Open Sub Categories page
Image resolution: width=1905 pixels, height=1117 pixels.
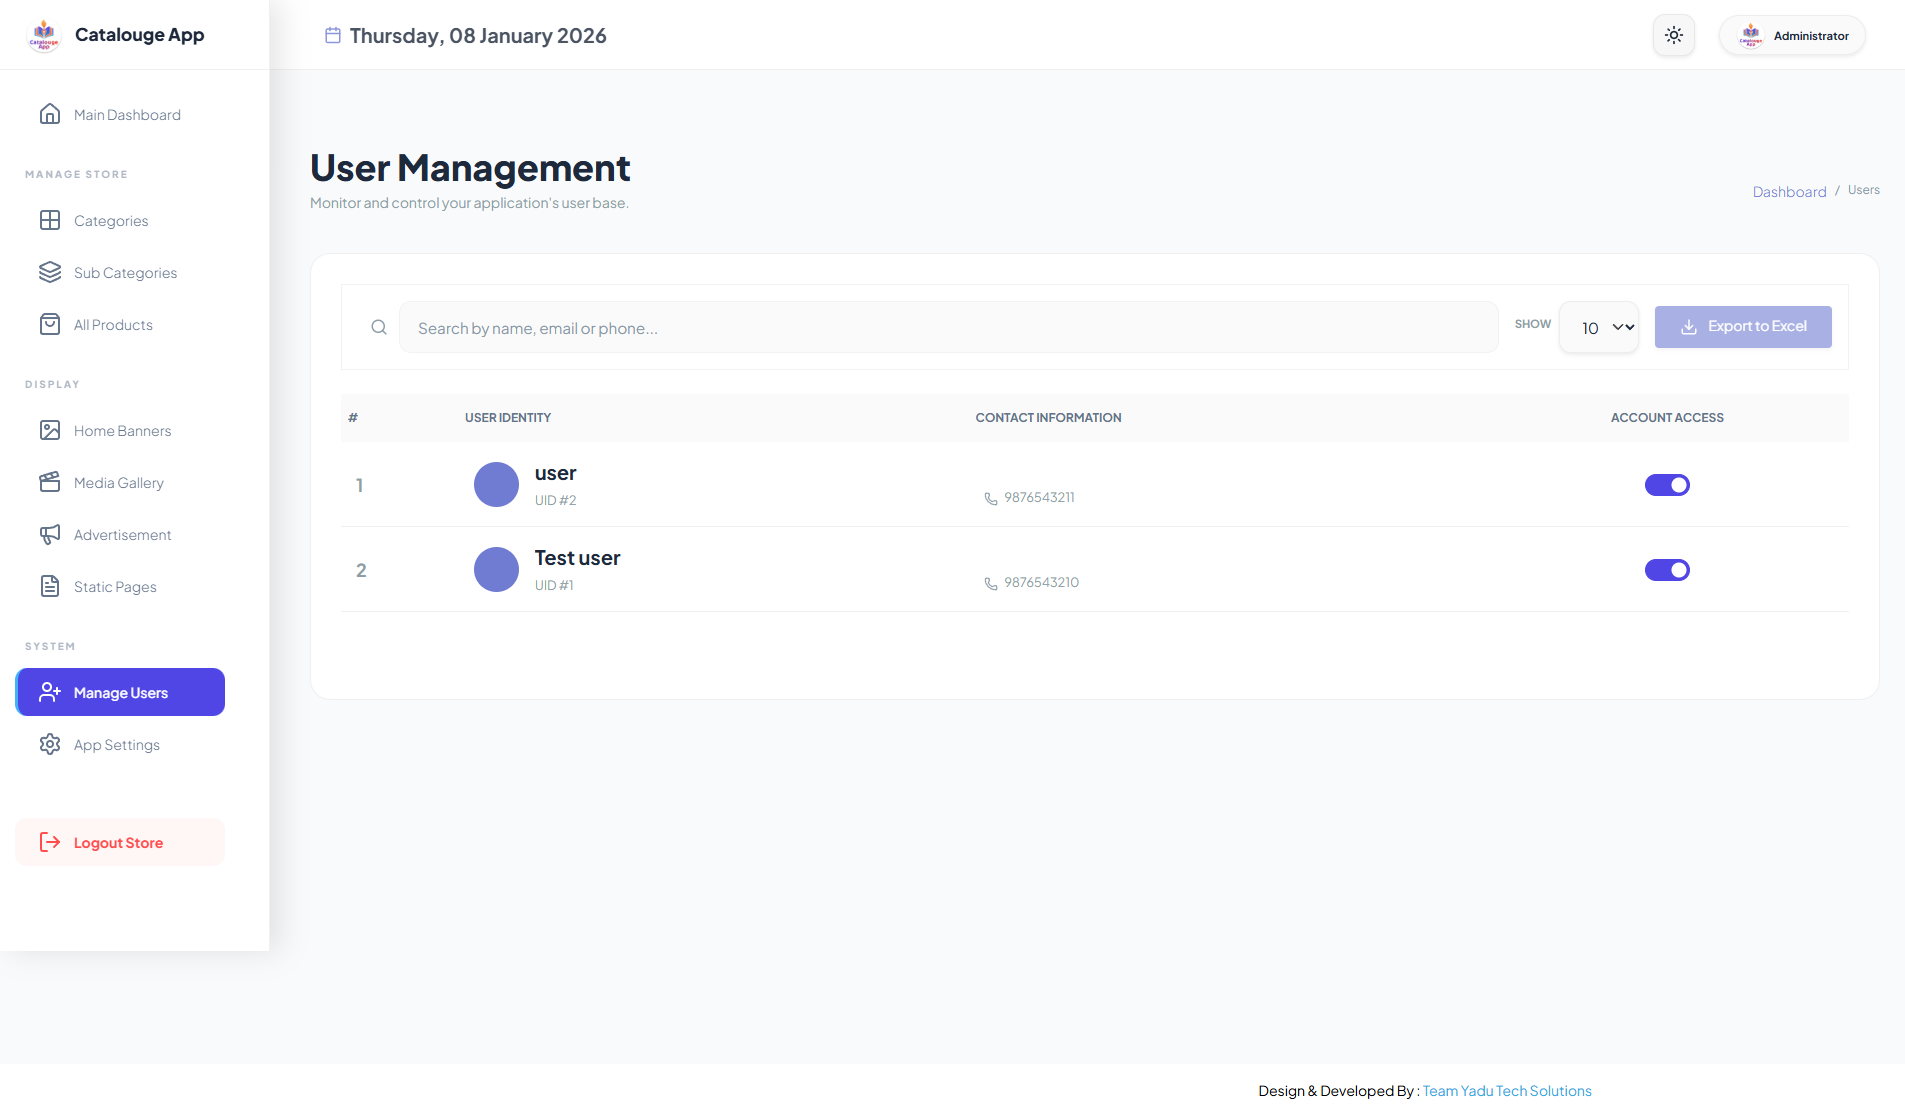tap(120, 272)
